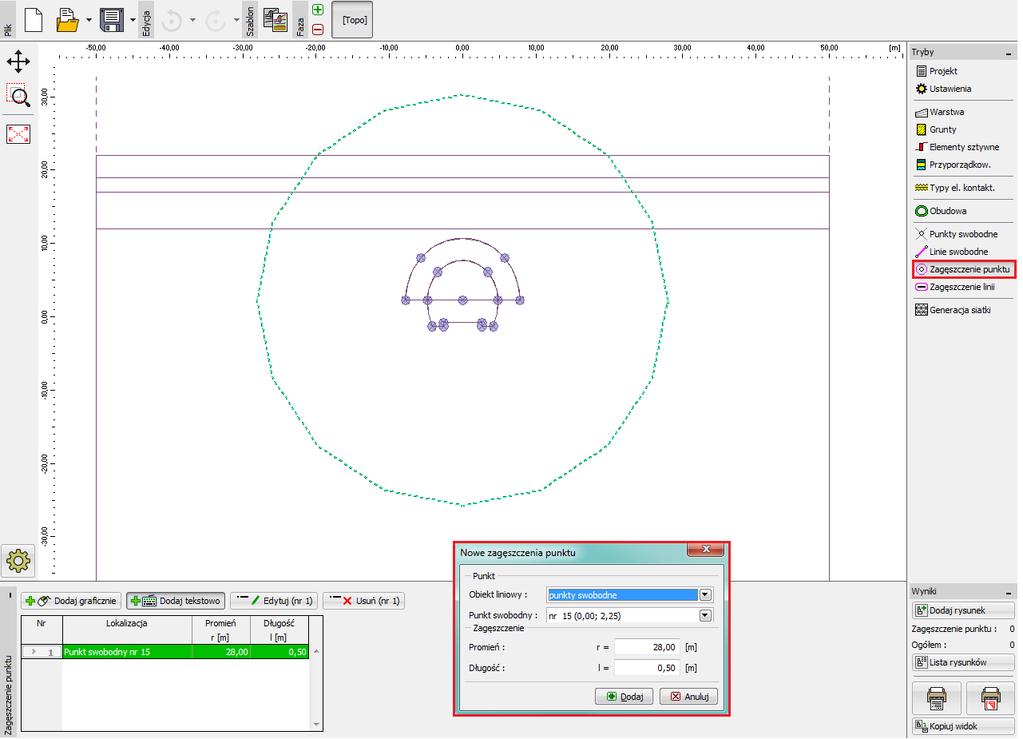Open Generacja siatki mode

(x=953, y=310)
